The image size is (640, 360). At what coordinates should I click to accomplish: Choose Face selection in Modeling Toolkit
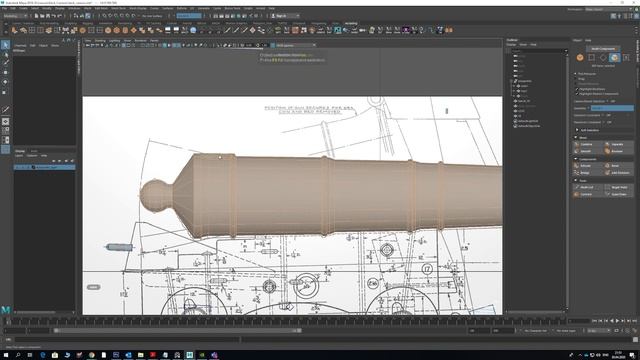pos(615,58)
